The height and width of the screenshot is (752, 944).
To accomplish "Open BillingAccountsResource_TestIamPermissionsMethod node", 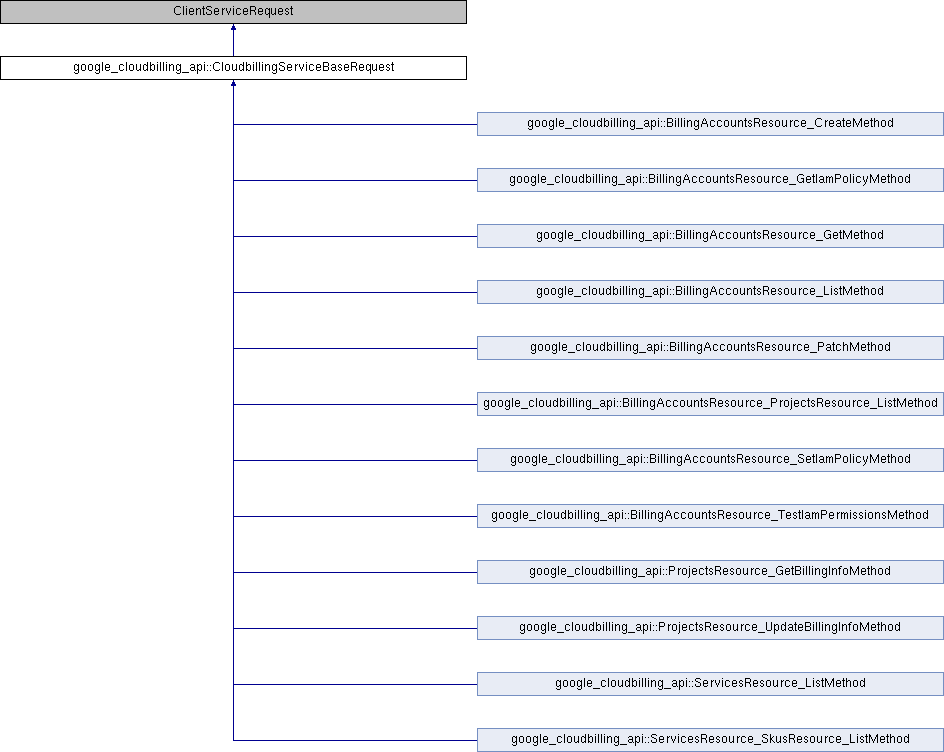I will coord(710,515).
